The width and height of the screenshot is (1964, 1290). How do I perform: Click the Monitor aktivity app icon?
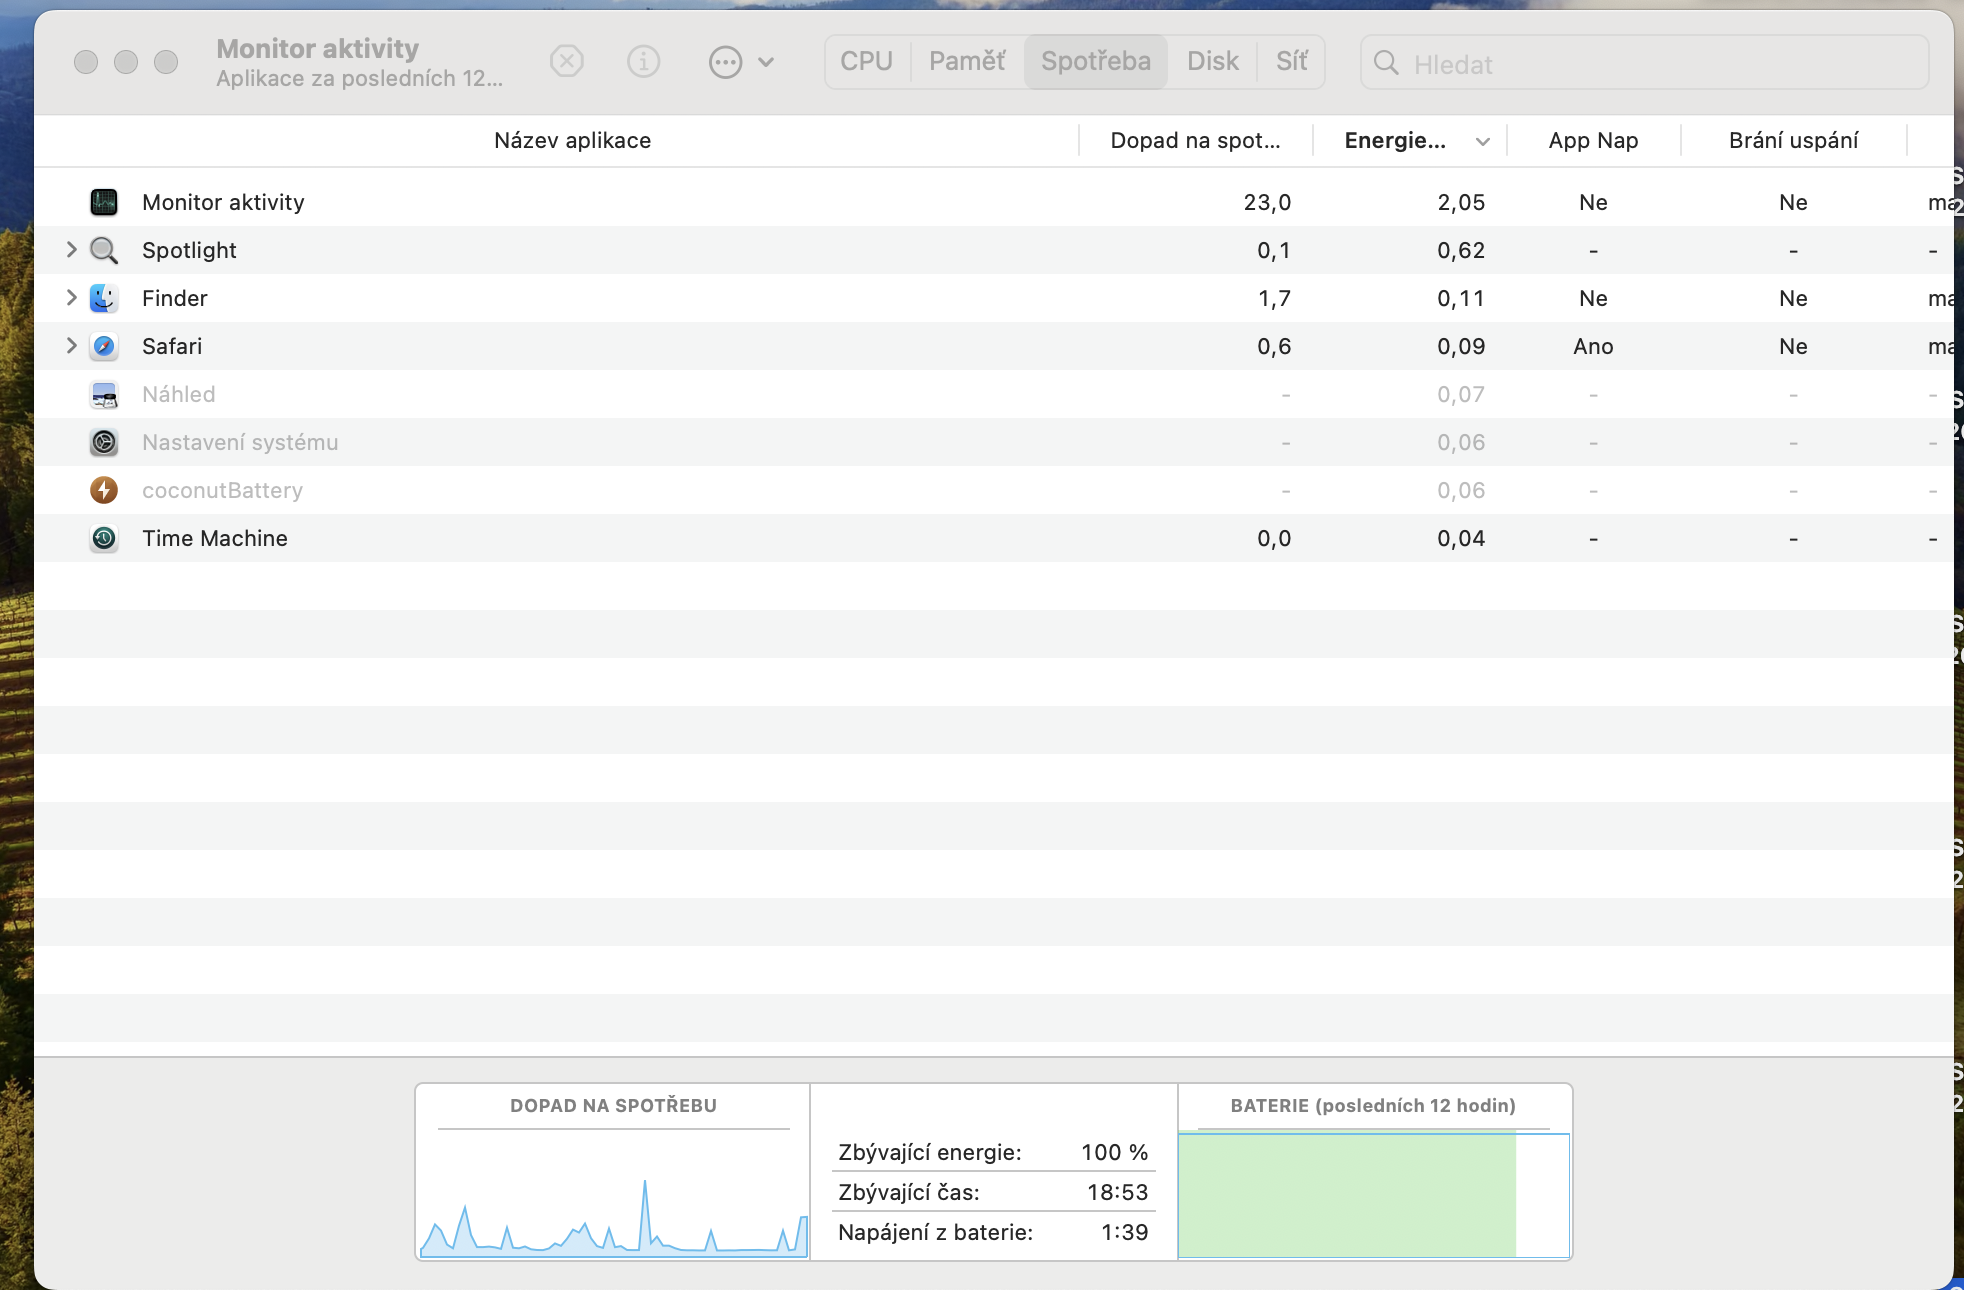[x=104, y=202]
